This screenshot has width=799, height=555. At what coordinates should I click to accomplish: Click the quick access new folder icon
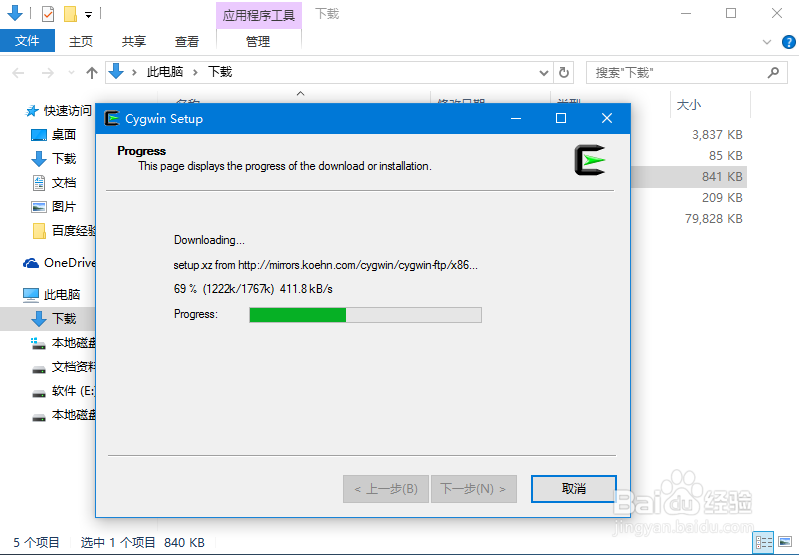[70, 14]
